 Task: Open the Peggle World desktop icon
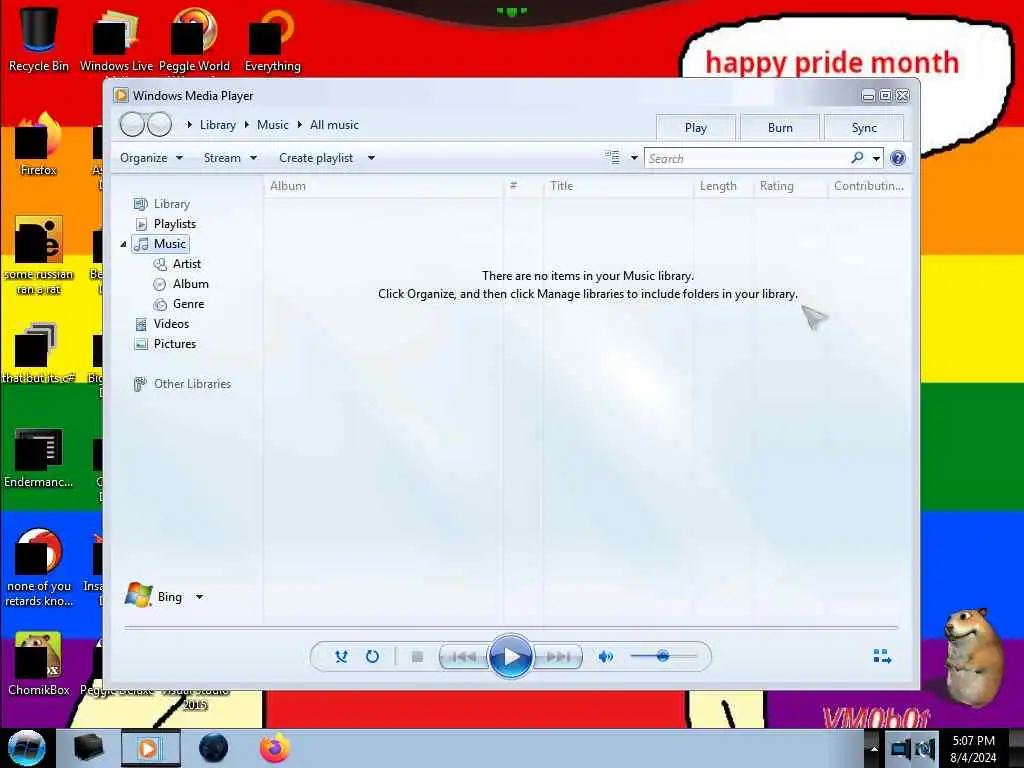point(194,39)
